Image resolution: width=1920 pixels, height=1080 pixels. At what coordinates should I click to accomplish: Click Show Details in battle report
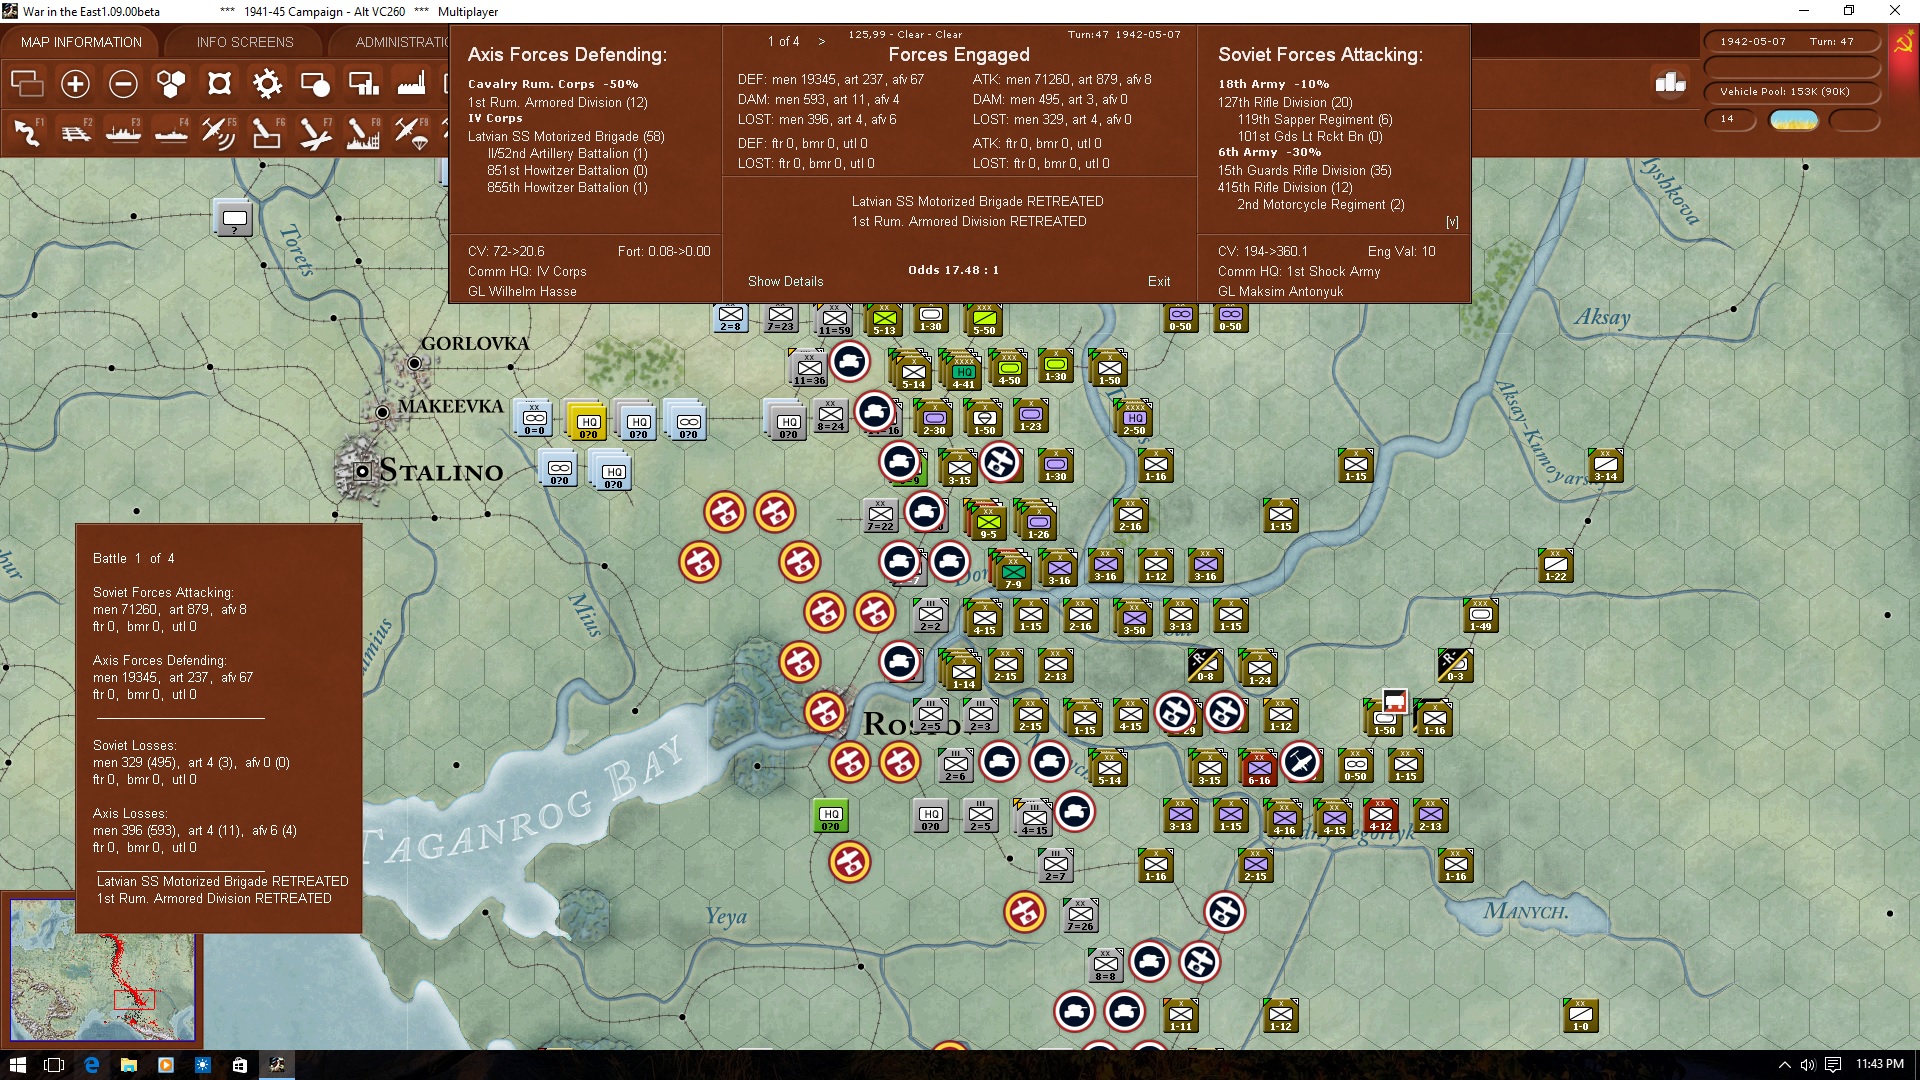pyautogui.click(x=785, y=281)
